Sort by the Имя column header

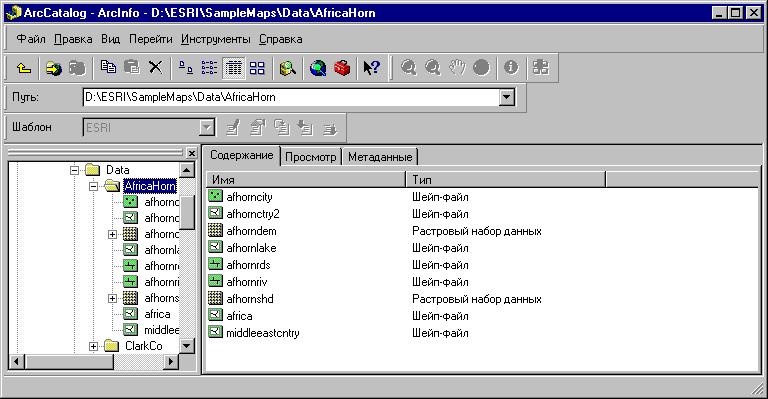pyautogui.click(x=306, y=180)
